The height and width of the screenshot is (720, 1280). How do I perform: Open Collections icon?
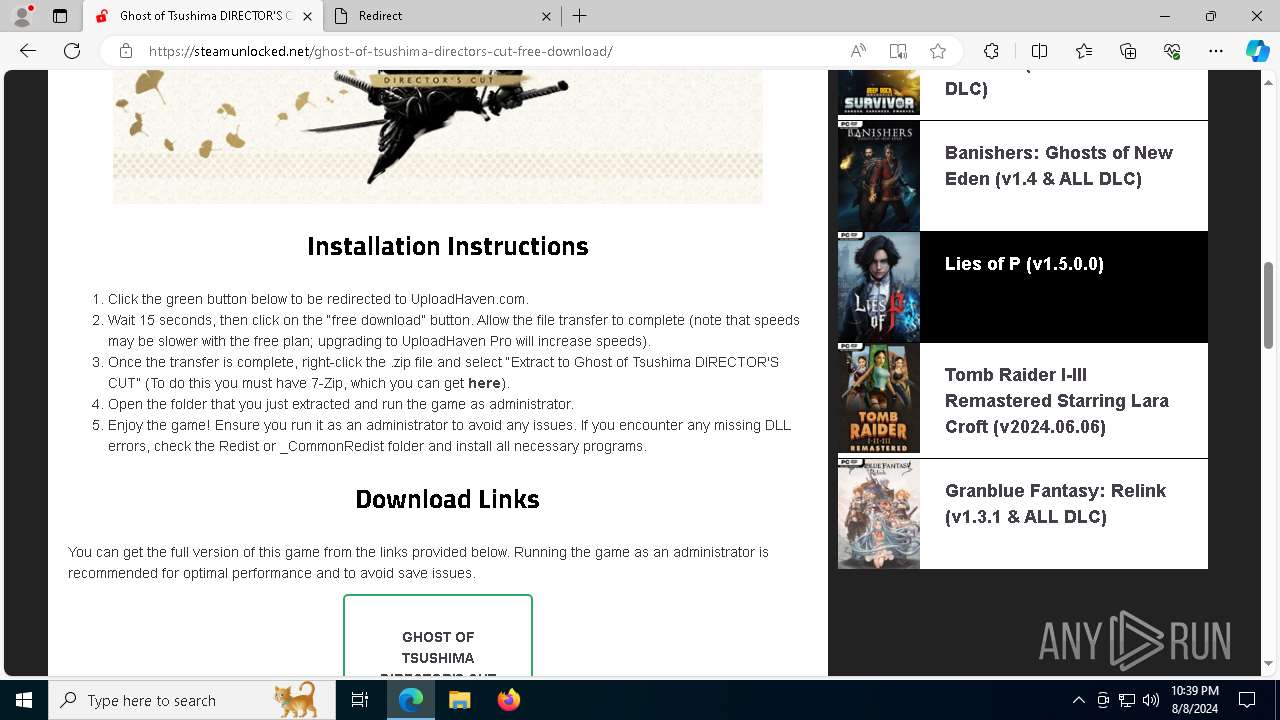click(x=1128, y=51)
